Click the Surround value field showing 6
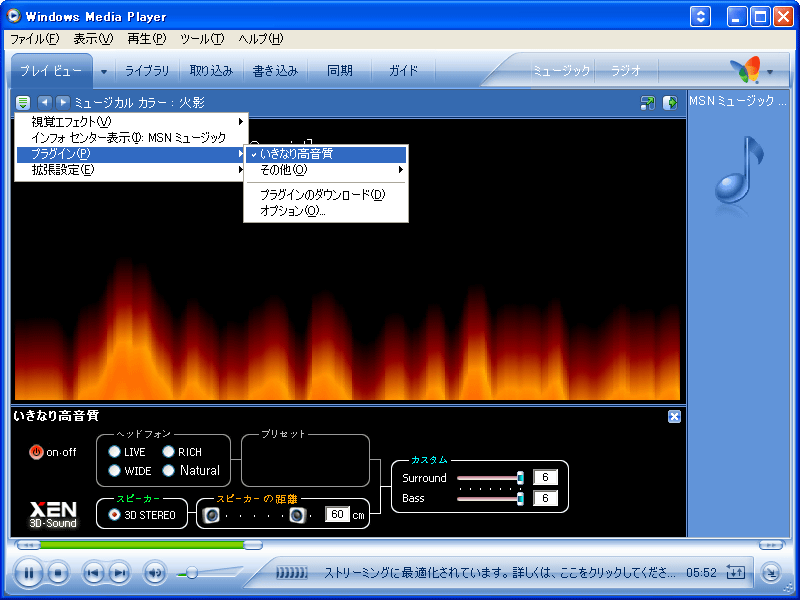Image resolution: width=800 pixels, height=600 pixels. click(x=545, y=477)
